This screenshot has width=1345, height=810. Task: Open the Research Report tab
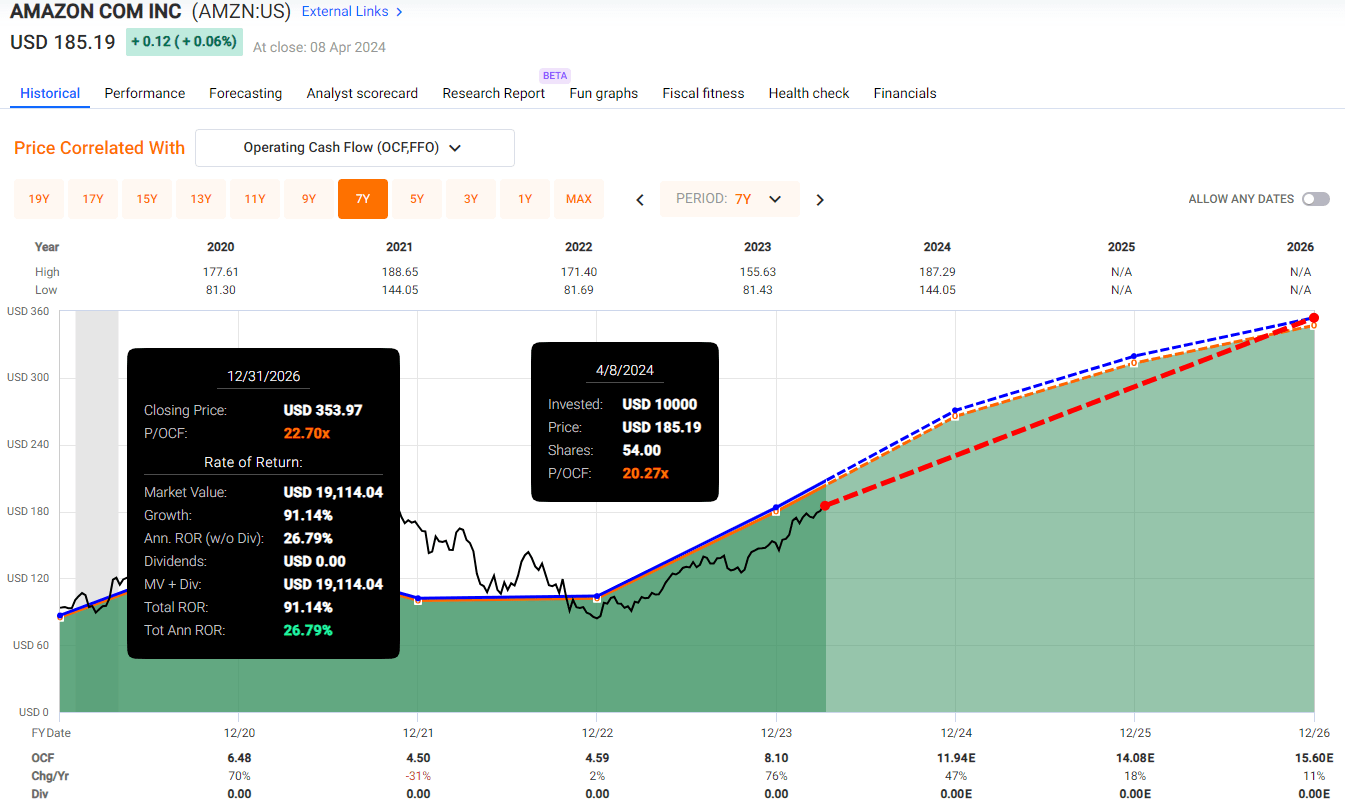pyautogui.click(x=494, y=93)
